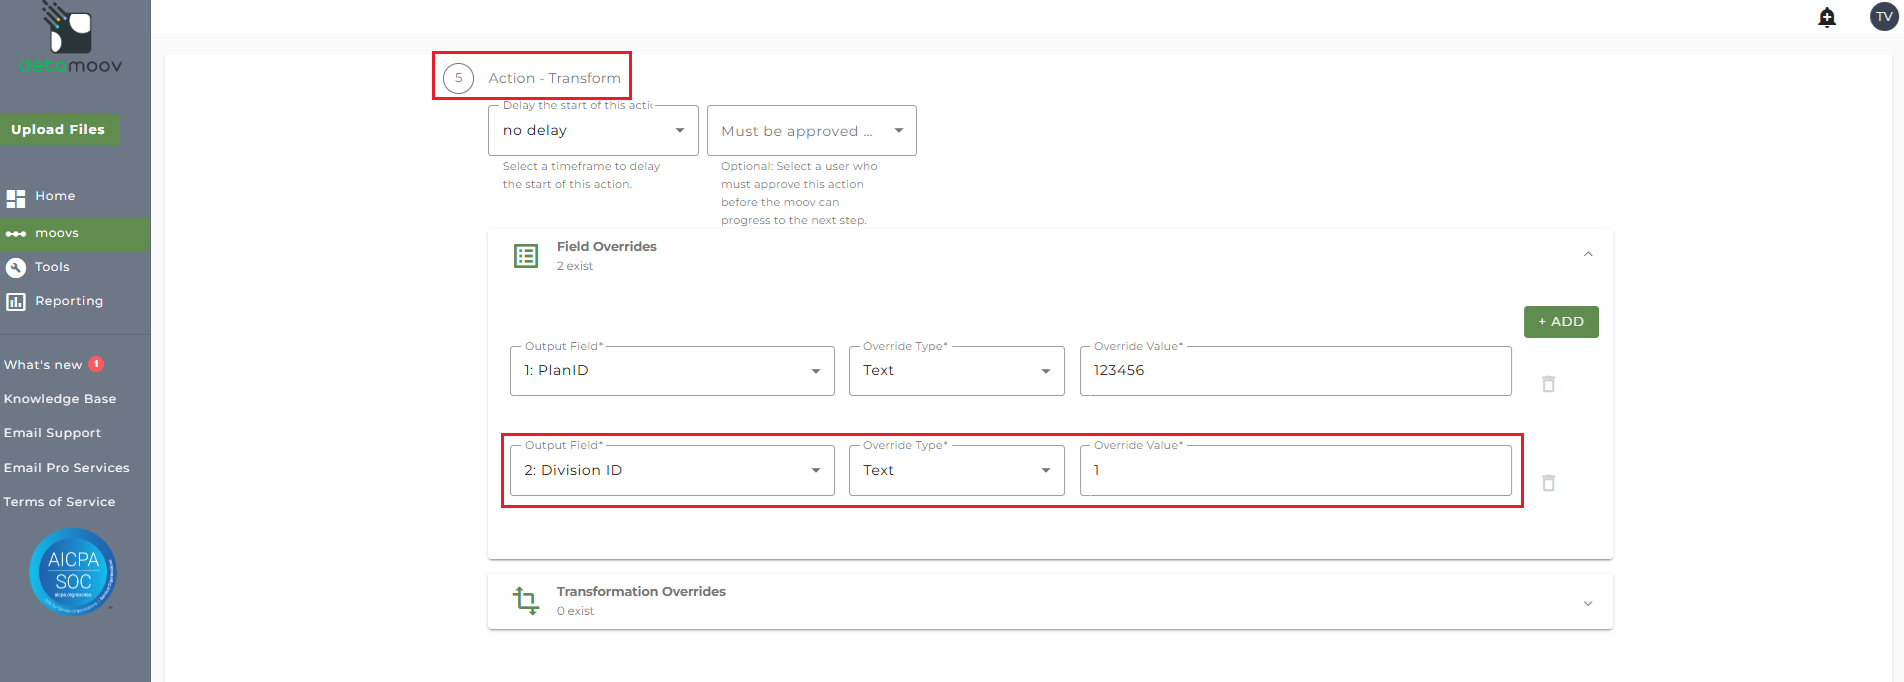Collapse the Field Overrides section
This screenshot has height=682, width=1904.
click(1588, 254)
